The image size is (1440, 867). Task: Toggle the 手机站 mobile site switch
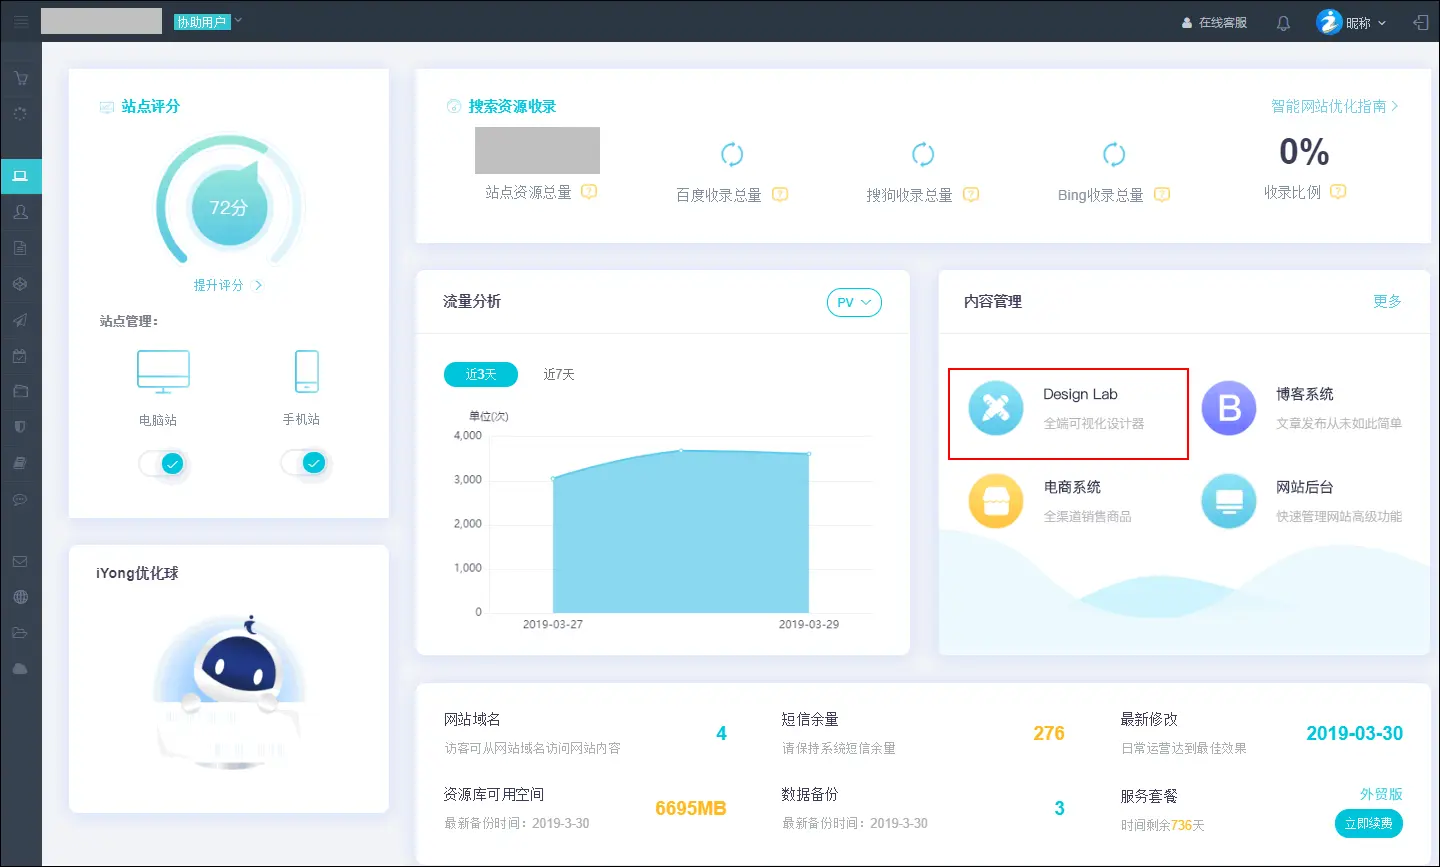(304, 462)
